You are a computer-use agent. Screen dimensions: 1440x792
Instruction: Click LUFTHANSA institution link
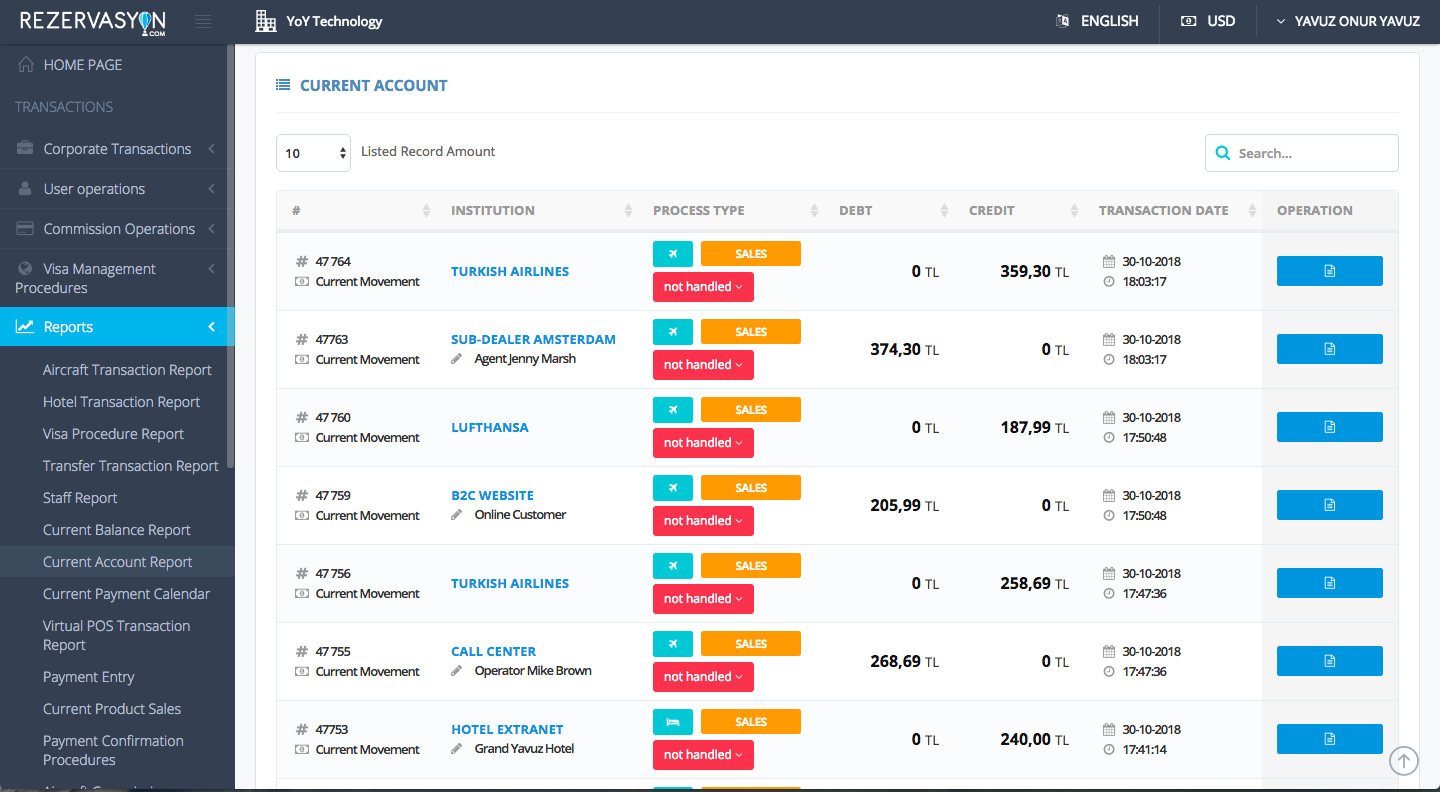tap(490, 427)
